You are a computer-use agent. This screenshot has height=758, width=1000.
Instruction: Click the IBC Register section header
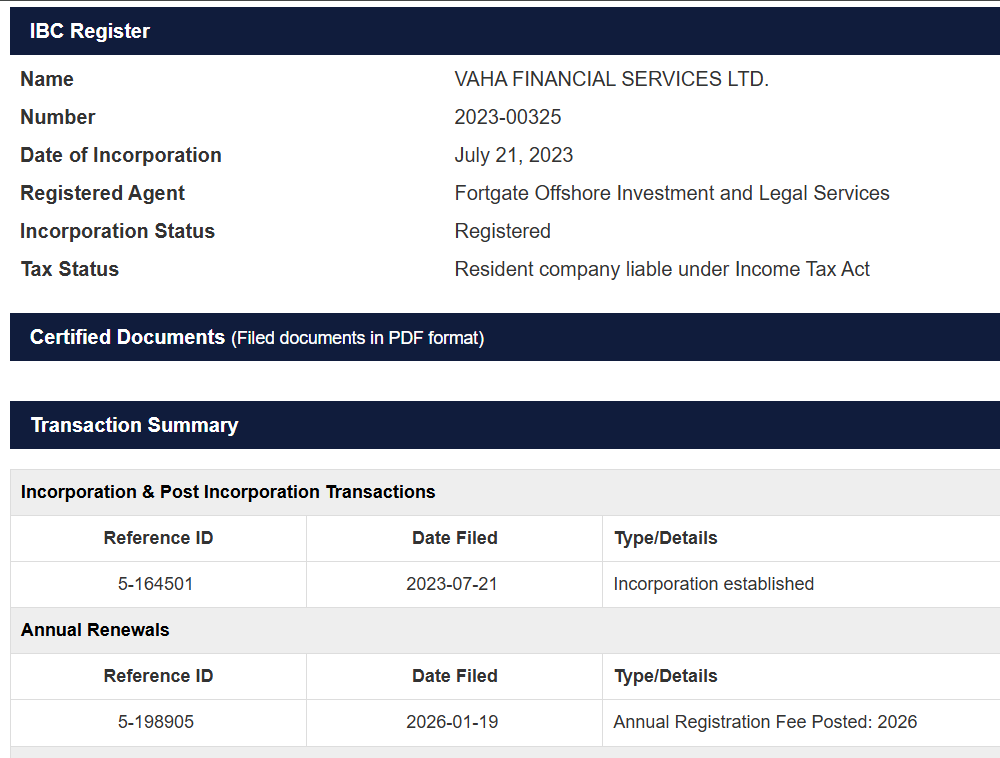pos(505,31)
